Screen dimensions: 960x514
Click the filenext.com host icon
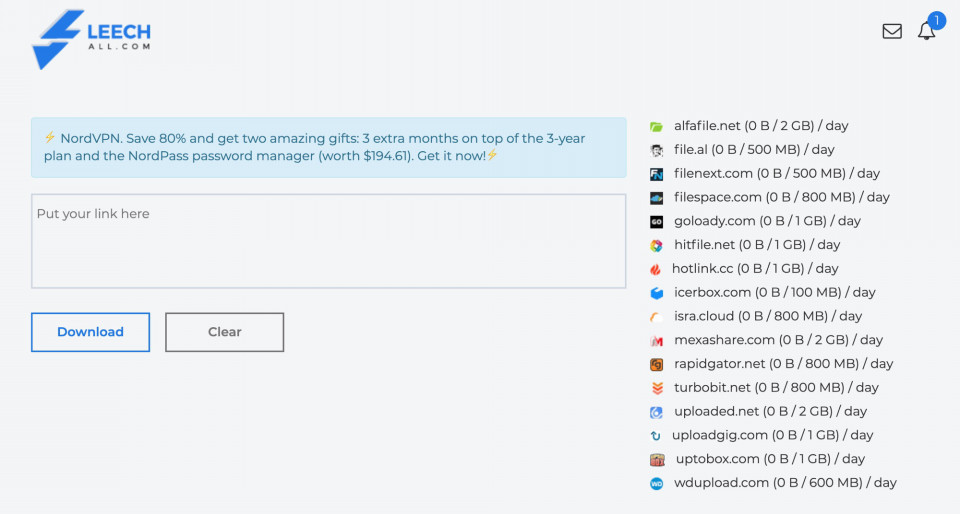click(656, 174)
